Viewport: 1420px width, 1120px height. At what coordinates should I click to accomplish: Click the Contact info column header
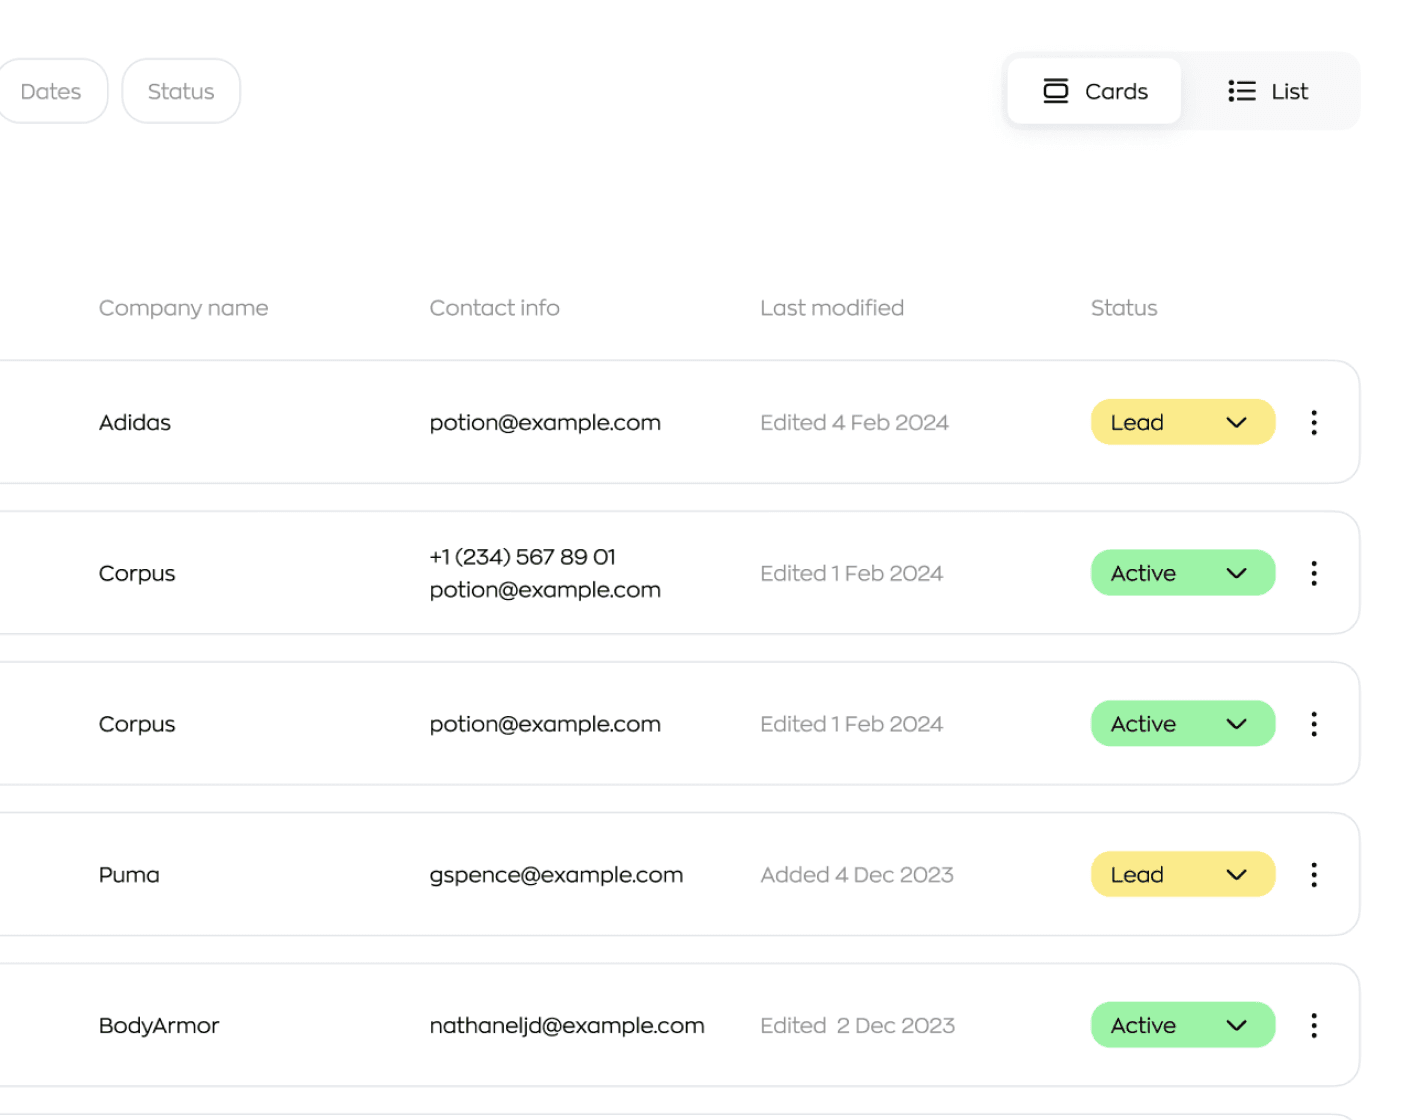(494, 308)
